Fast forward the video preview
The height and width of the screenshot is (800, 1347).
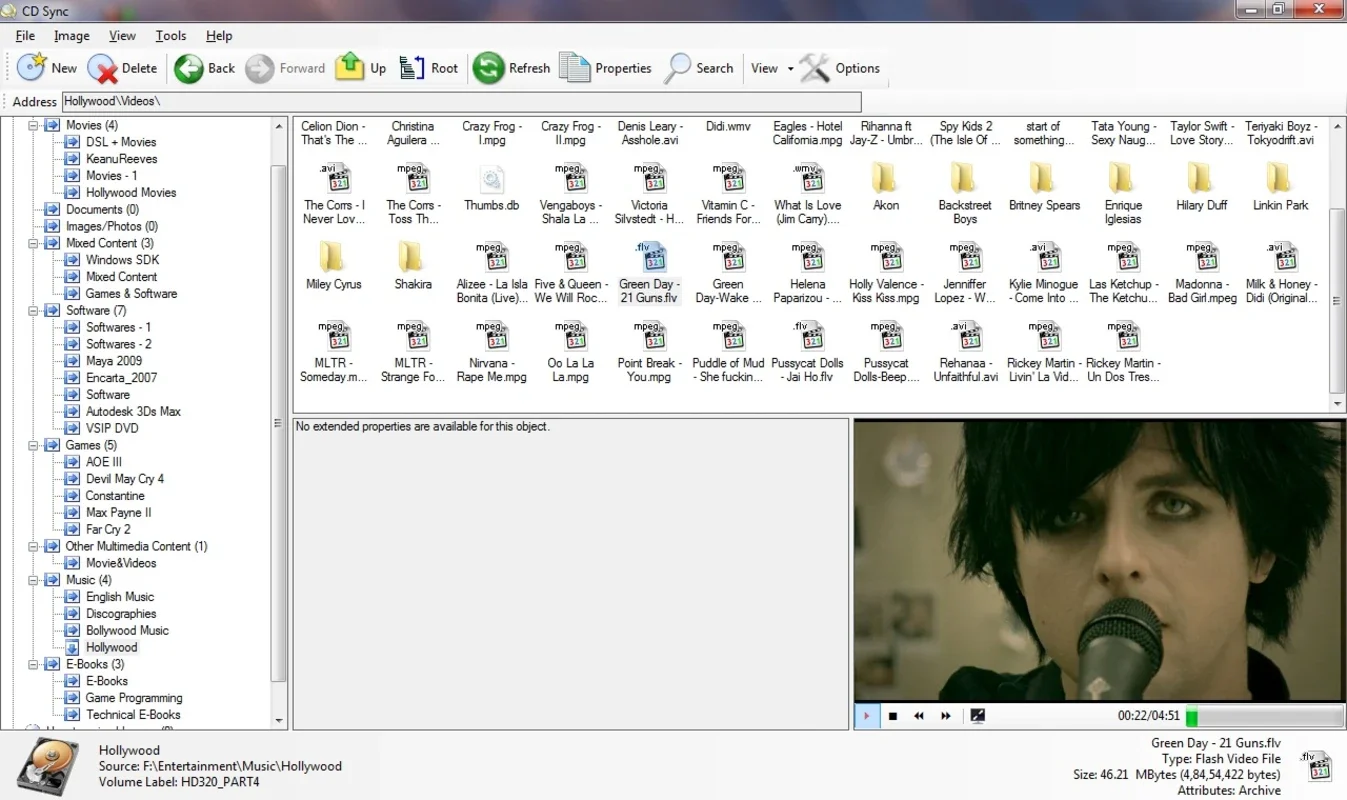946,716
